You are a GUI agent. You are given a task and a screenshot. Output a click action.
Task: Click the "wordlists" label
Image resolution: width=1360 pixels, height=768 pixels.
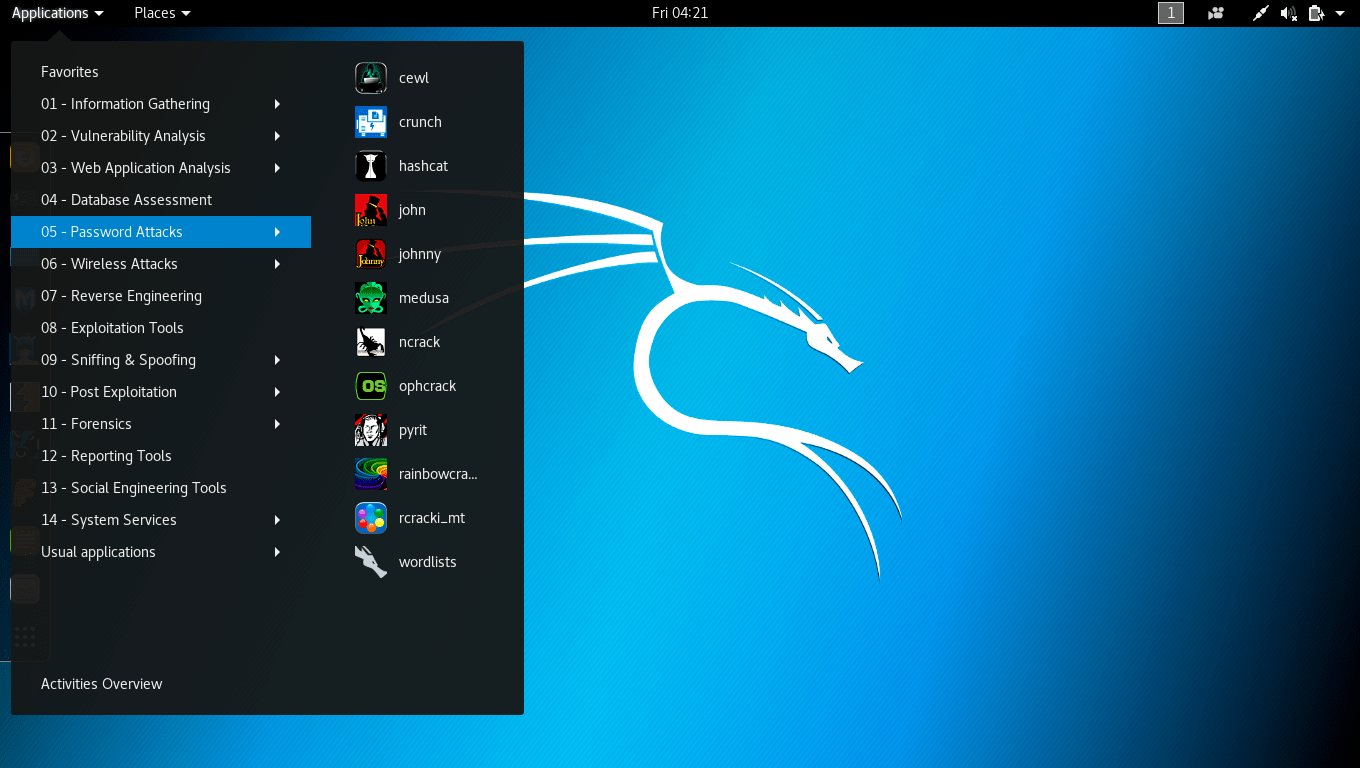[428, 562]
